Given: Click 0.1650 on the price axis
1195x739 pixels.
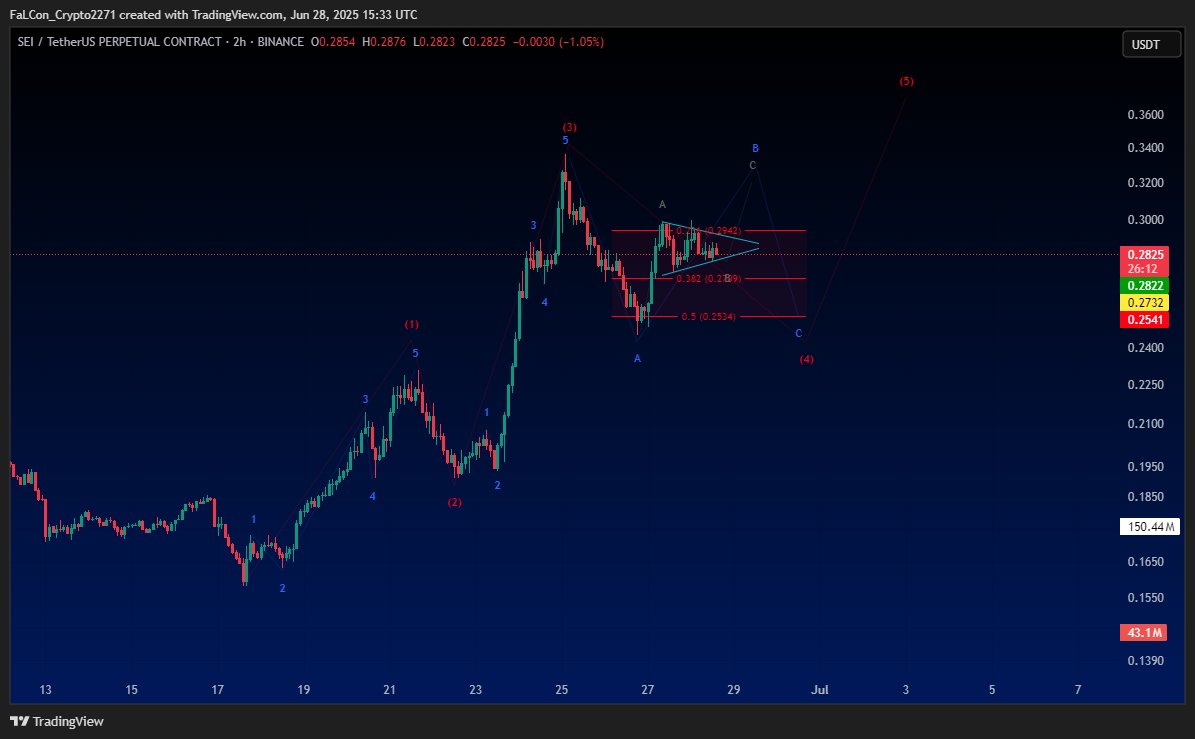Looking at the screenshot, I should [1145, 562].
